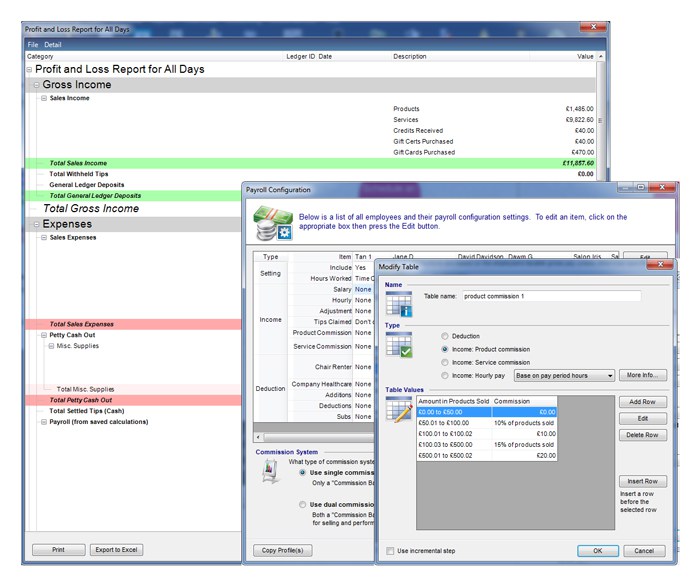Click the table values pencil icon

tap(400, 408)
